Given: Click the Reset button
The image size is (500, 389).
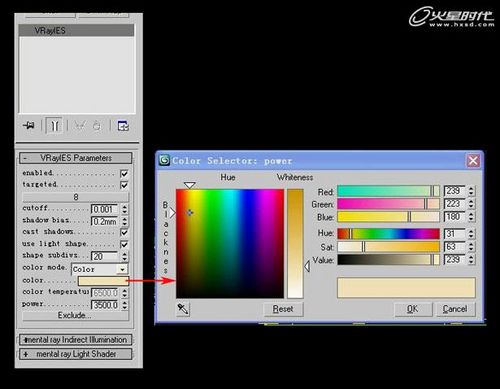Looking at the screenshot, I should [283, 309].
